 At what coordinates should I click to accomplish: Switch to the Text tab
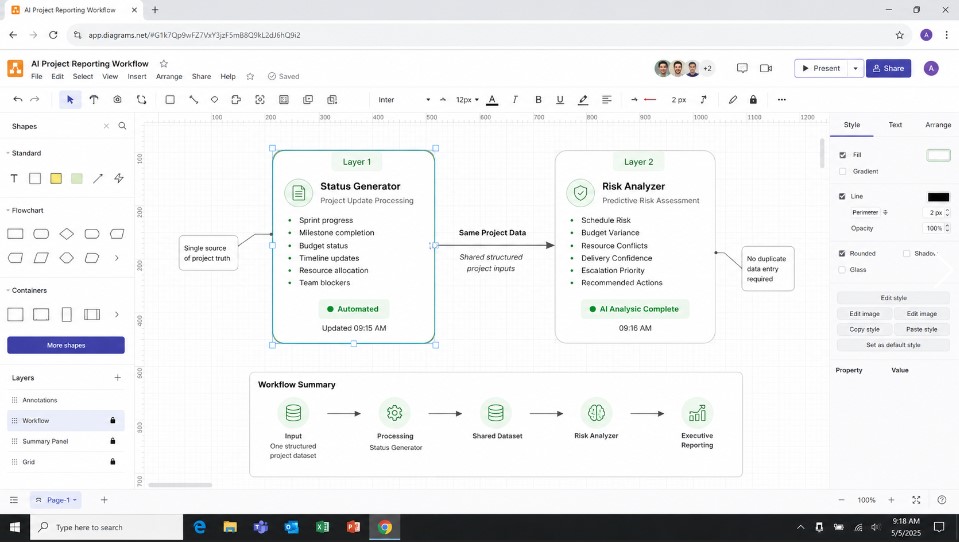tap(895, 125)
